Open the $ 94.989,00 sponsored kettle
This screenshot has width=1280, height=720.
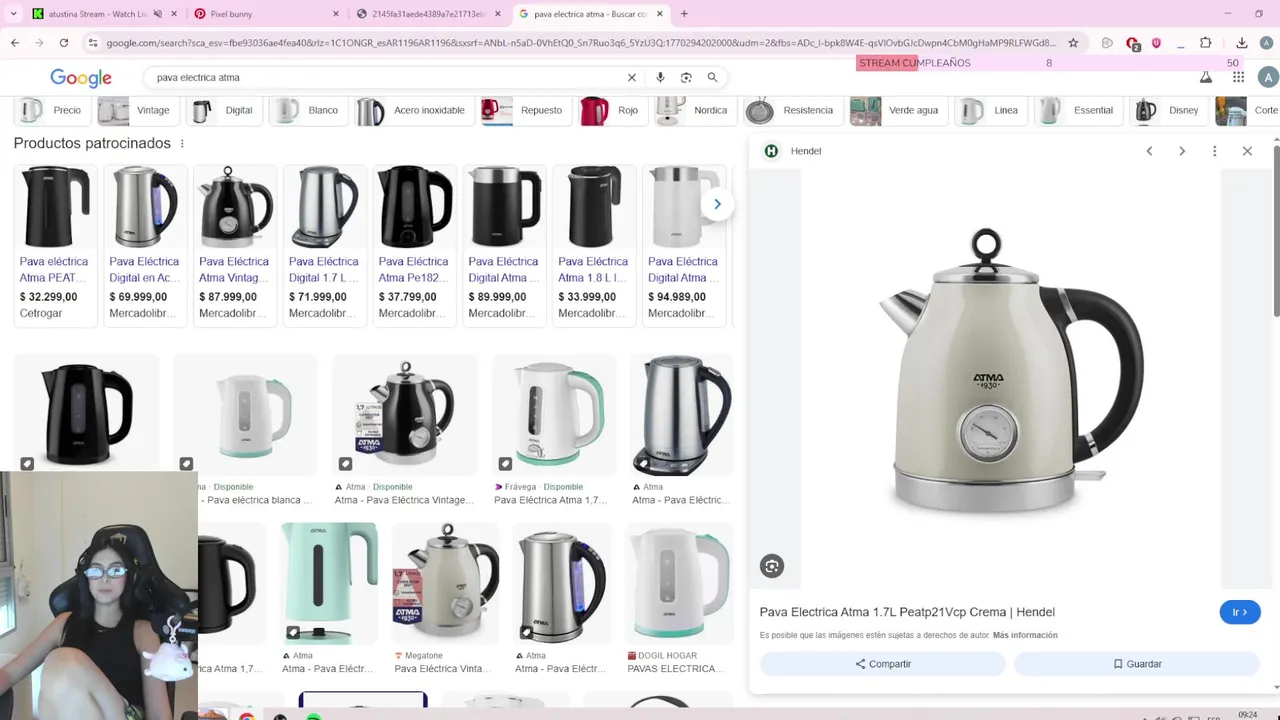[683, 245]
